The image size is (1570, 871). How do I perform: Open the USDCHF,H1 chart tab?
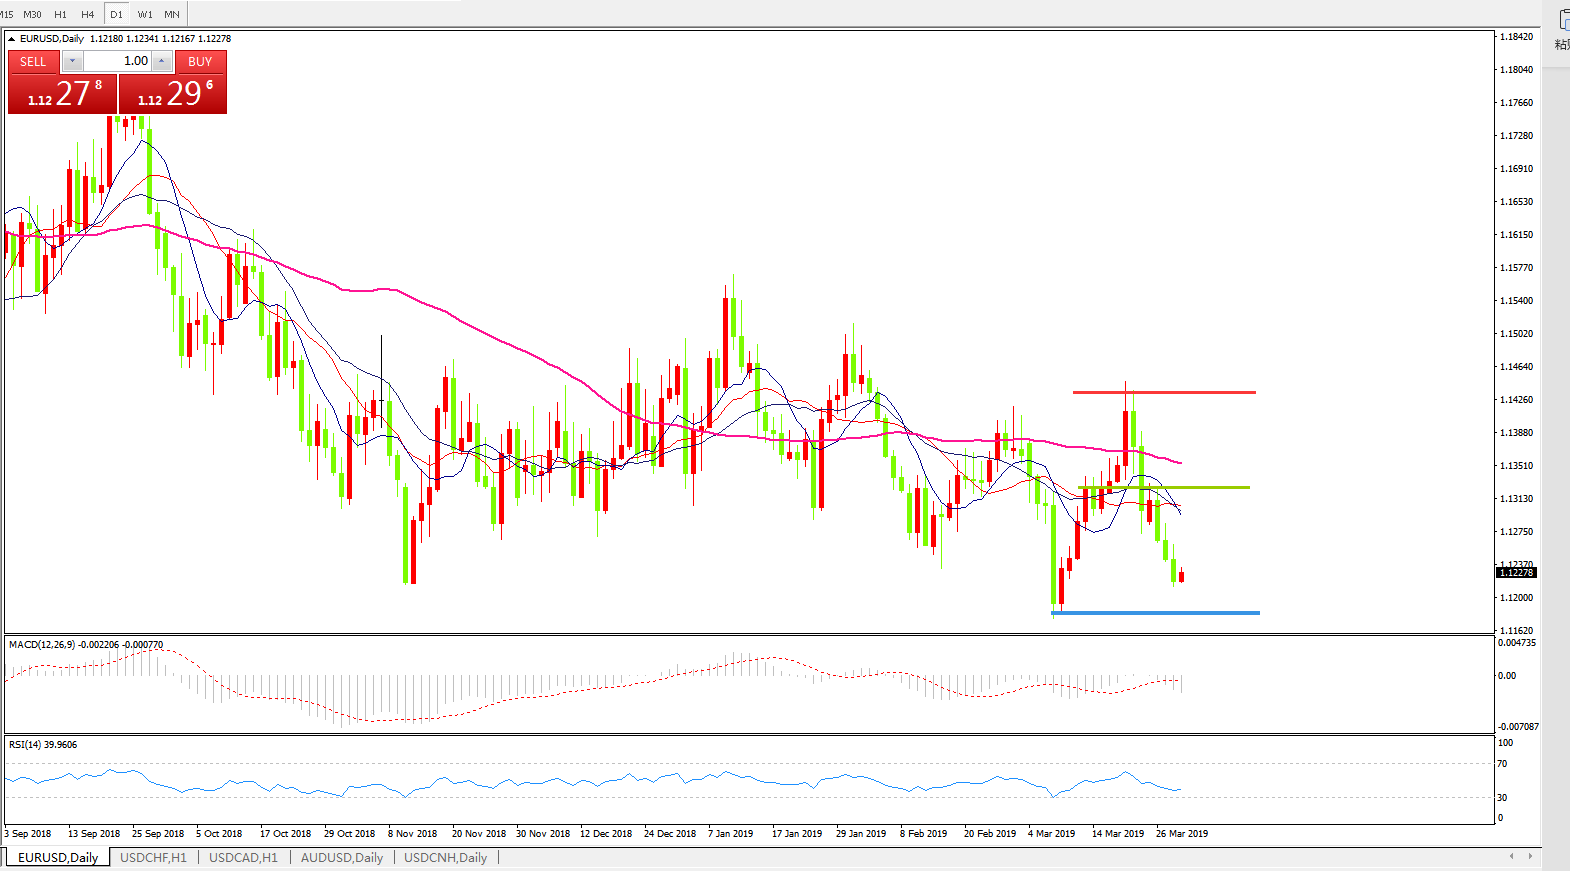coord(153,857)
